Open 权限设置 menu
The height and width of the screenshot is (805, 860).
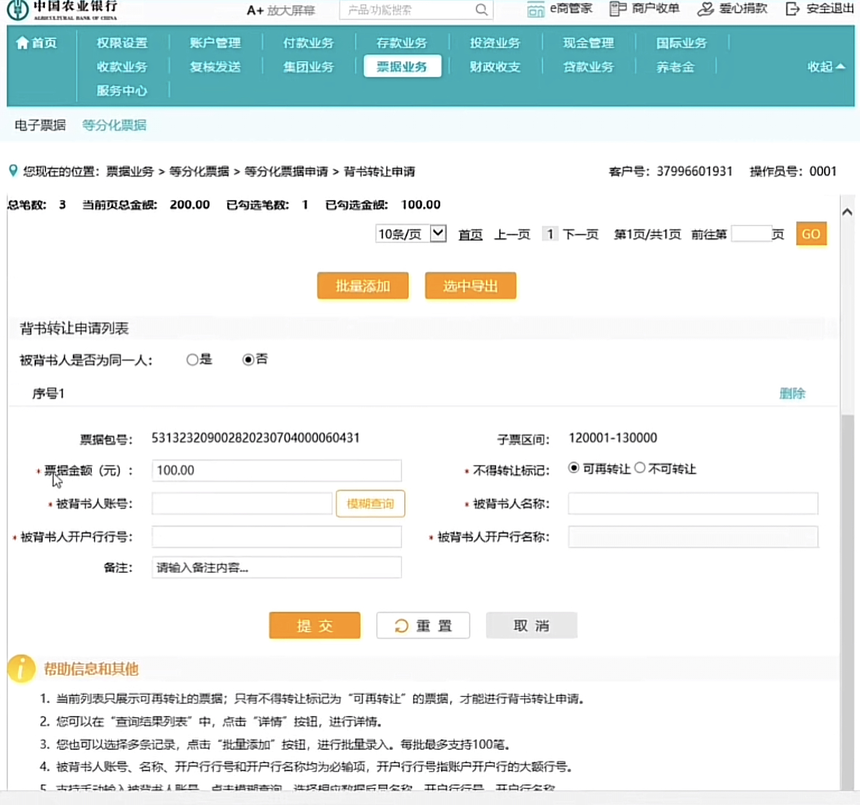click(x=122, y=43)
